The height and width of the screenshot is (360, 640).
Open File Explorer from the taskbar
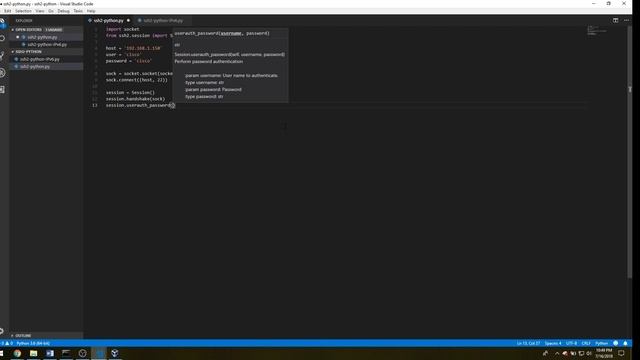tap(33, 353)
